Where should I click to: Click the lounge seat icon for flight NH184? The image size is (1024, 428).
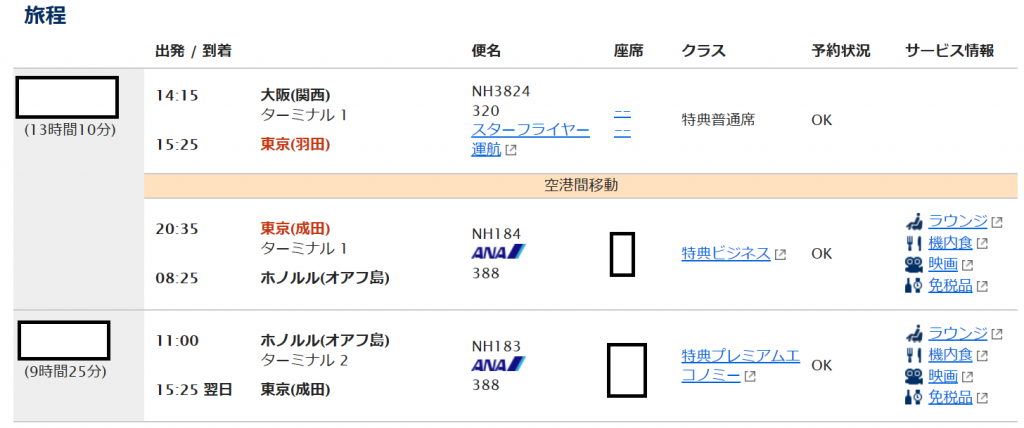914,222
